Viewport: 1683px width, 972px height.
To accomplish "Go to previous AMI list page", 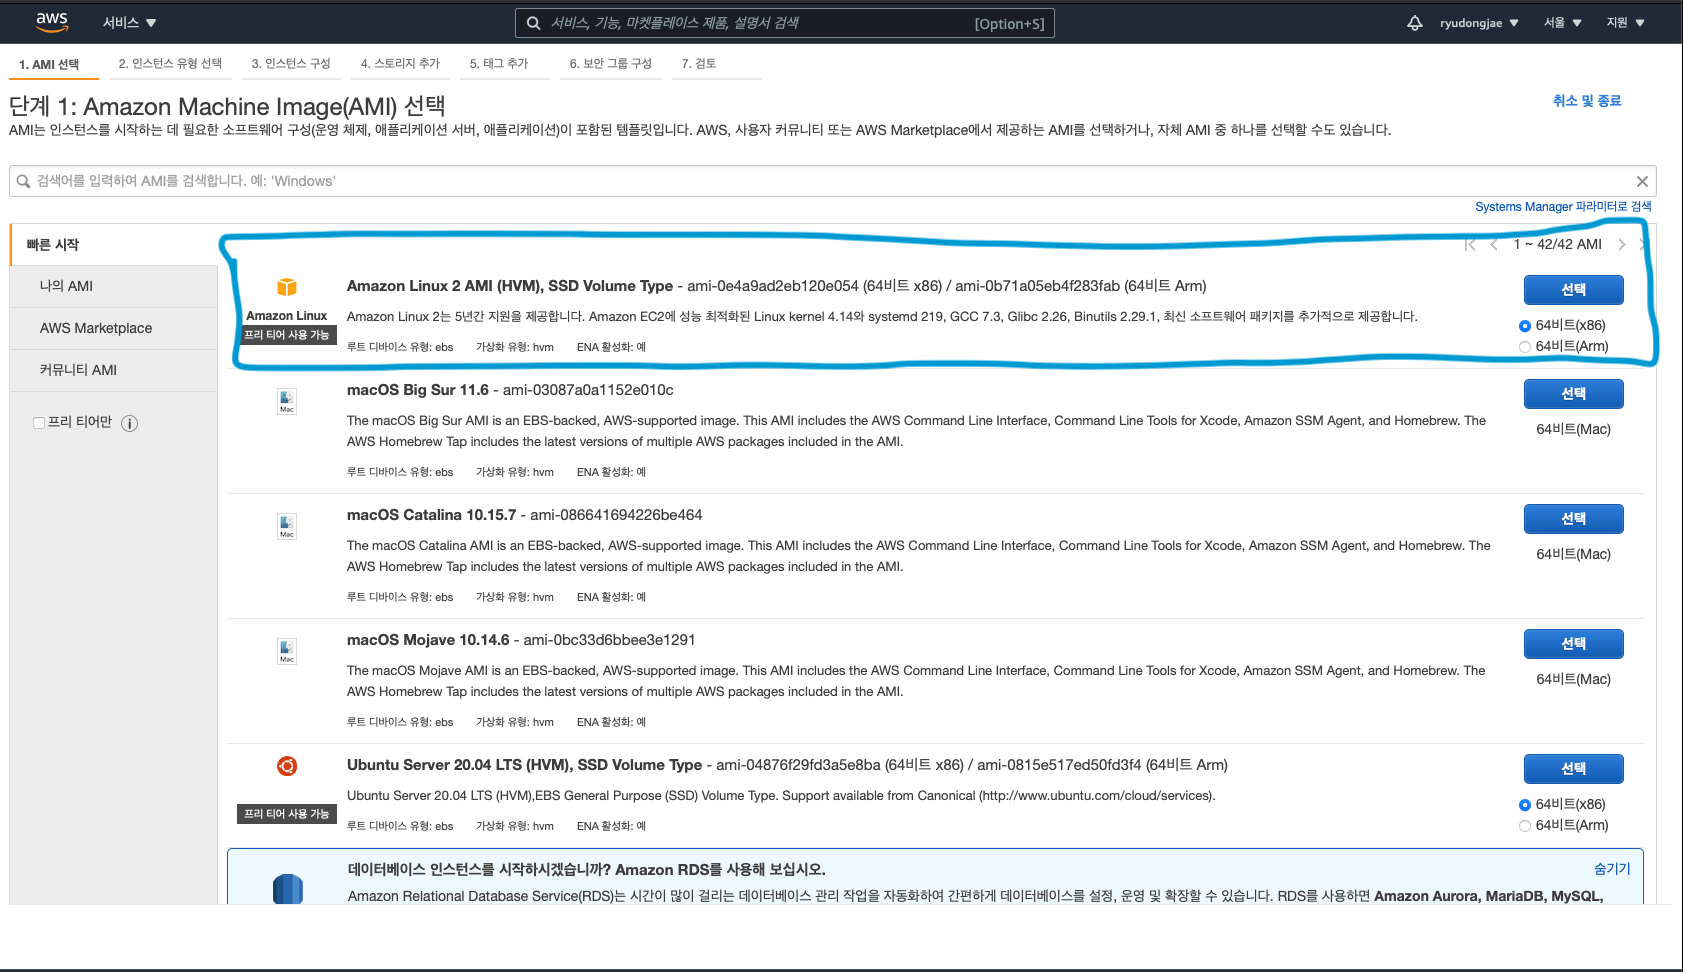I will click(x=1494, y=245).
